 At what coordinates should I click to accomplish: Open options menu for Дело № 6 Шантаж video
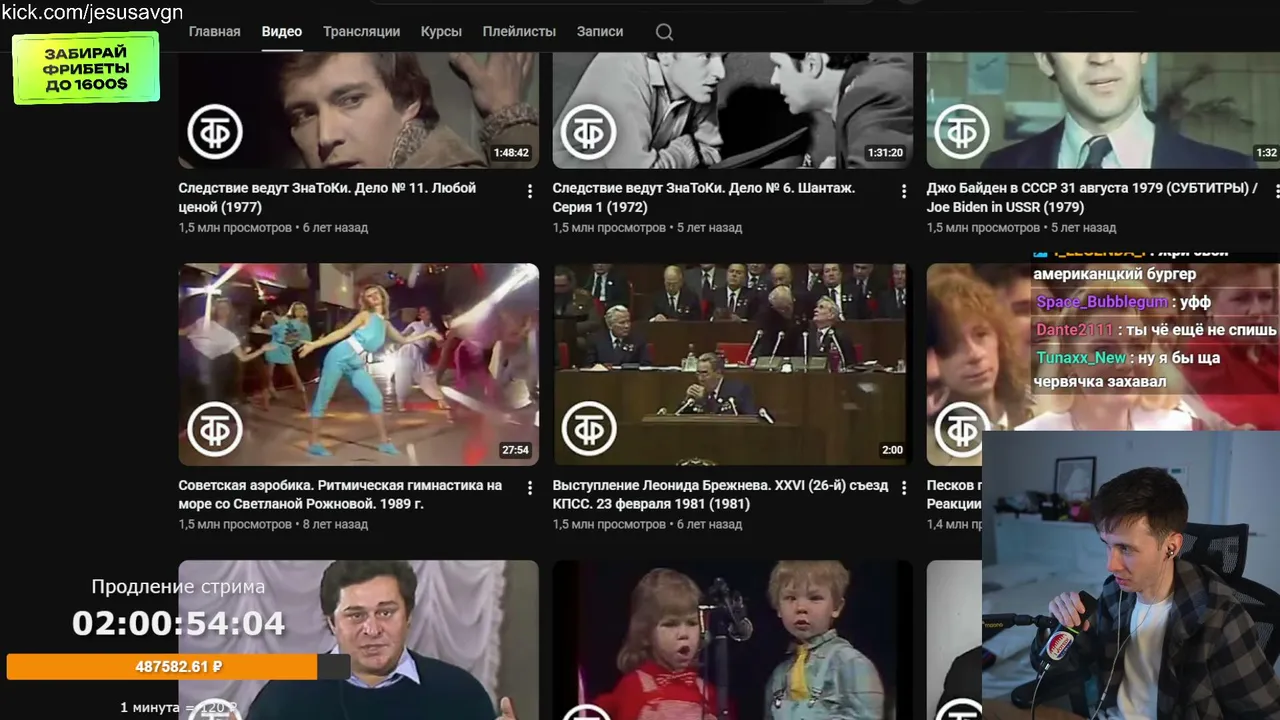[904, 191]
